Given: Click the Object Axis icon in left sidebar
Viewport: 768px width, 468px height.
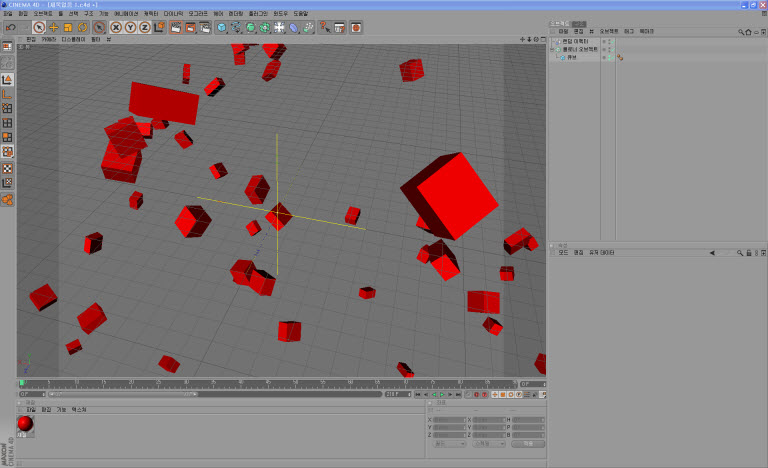Looking at the screenshot, I should [x=7, y=94].
